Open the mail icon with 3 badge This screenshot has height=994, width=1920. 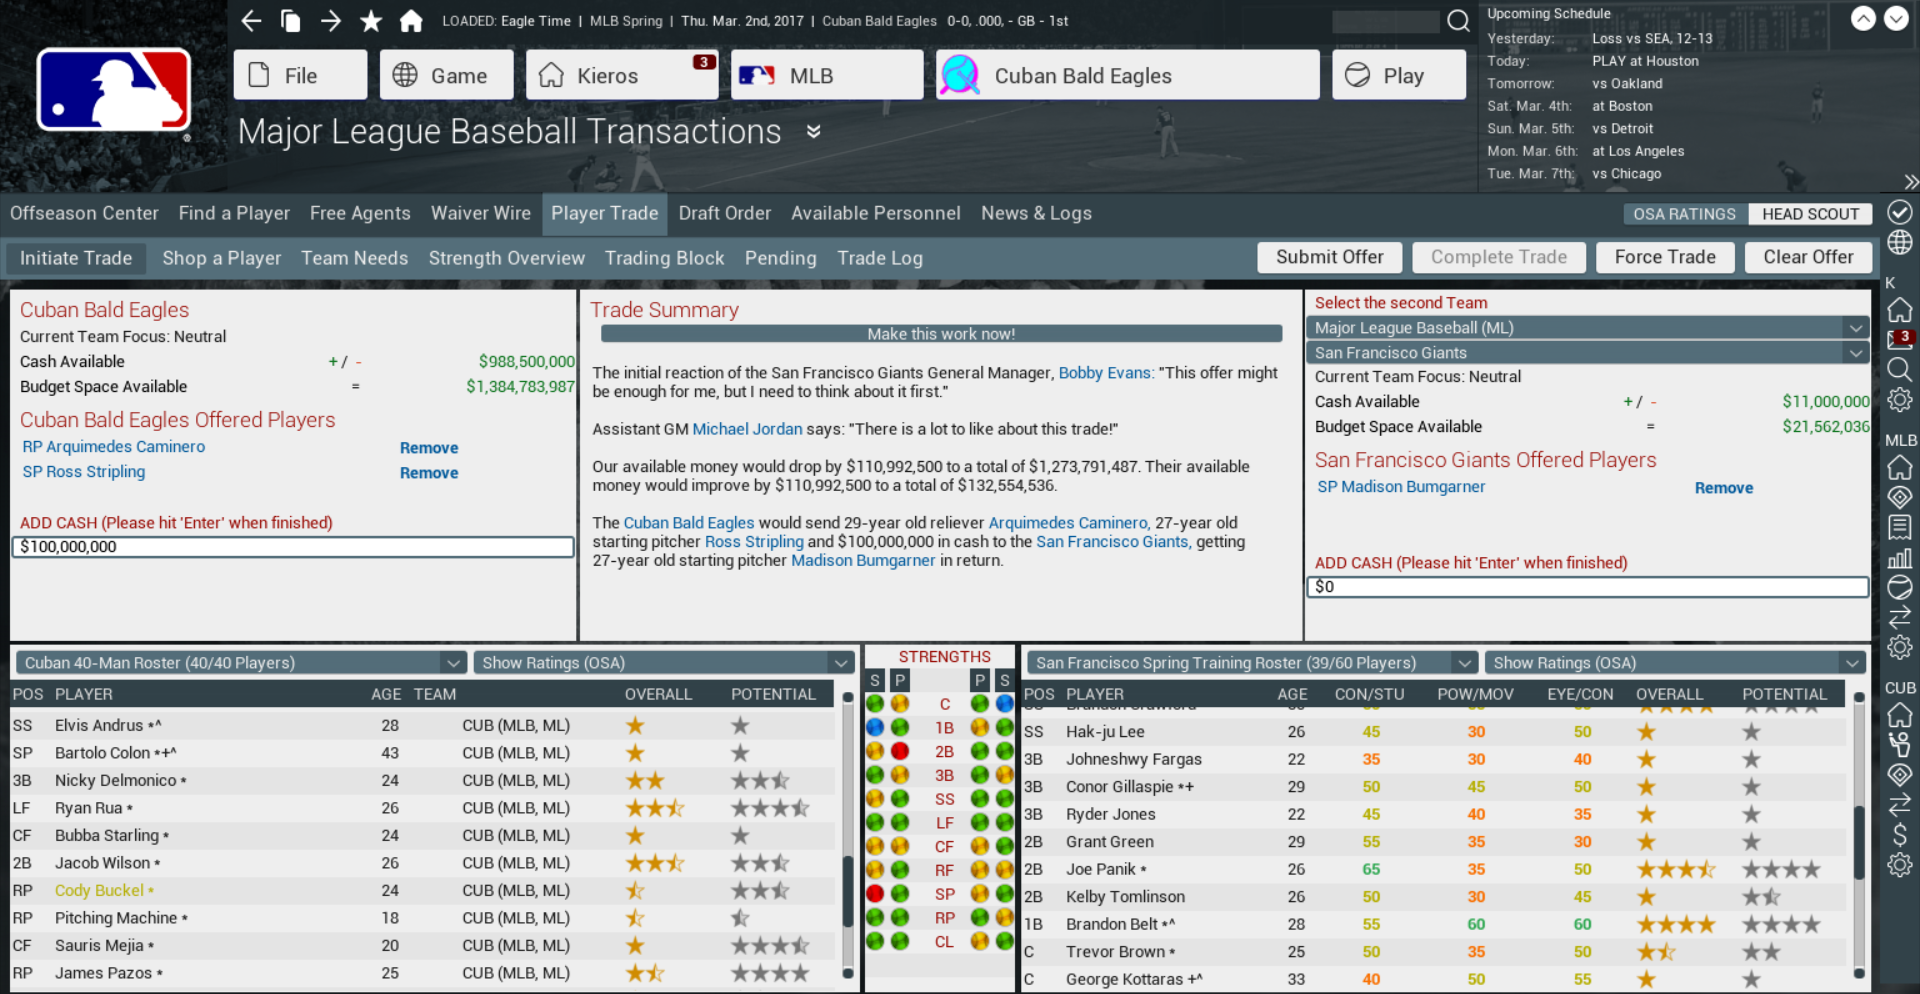(x=1900, y=340)
